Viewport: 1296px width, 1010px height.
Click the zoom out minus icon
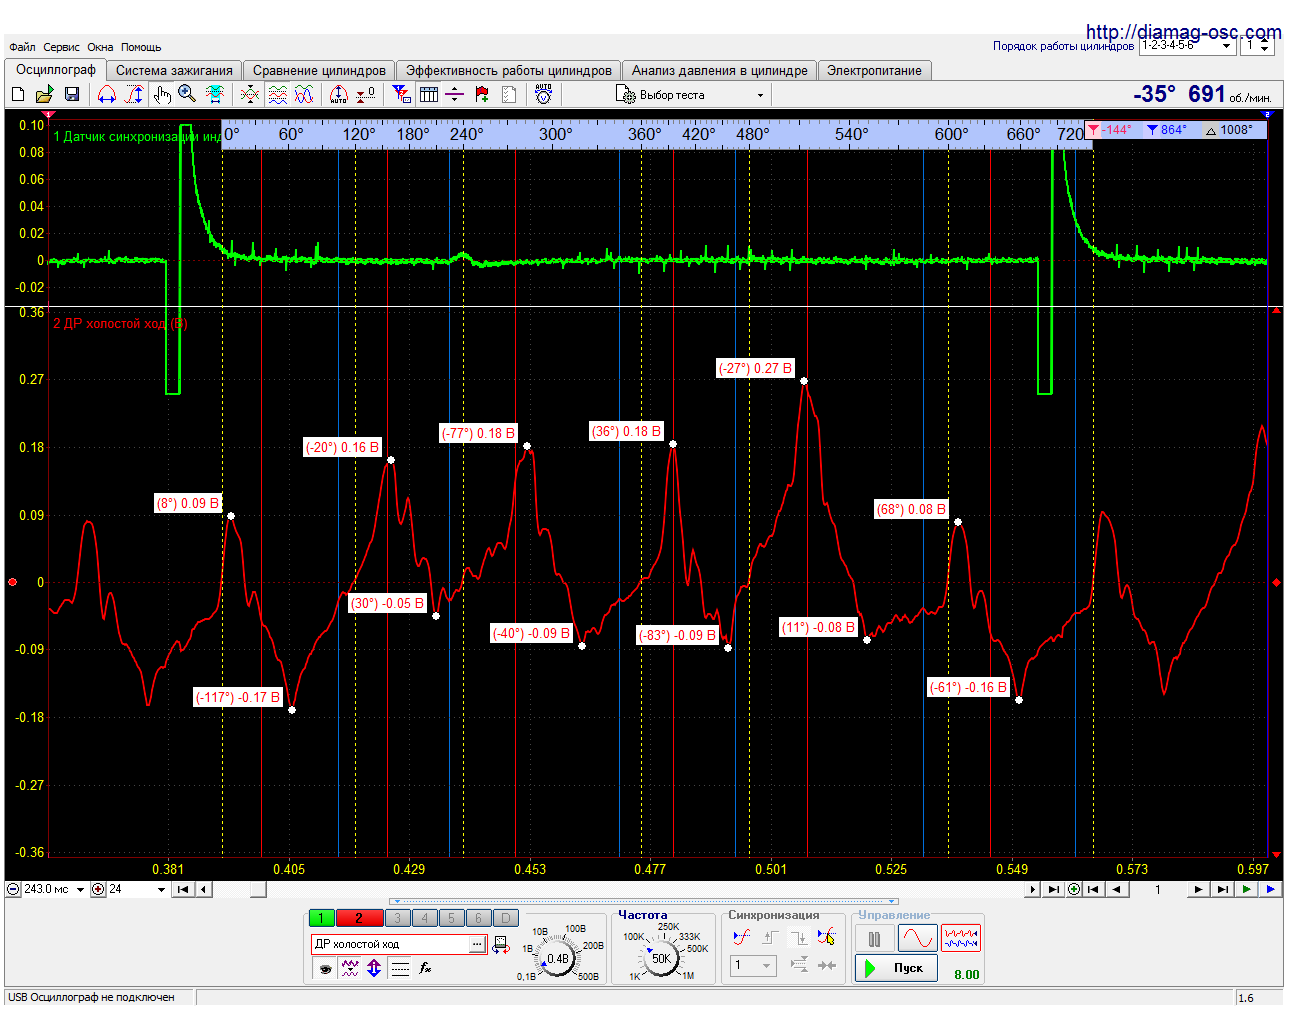point(13,889)
